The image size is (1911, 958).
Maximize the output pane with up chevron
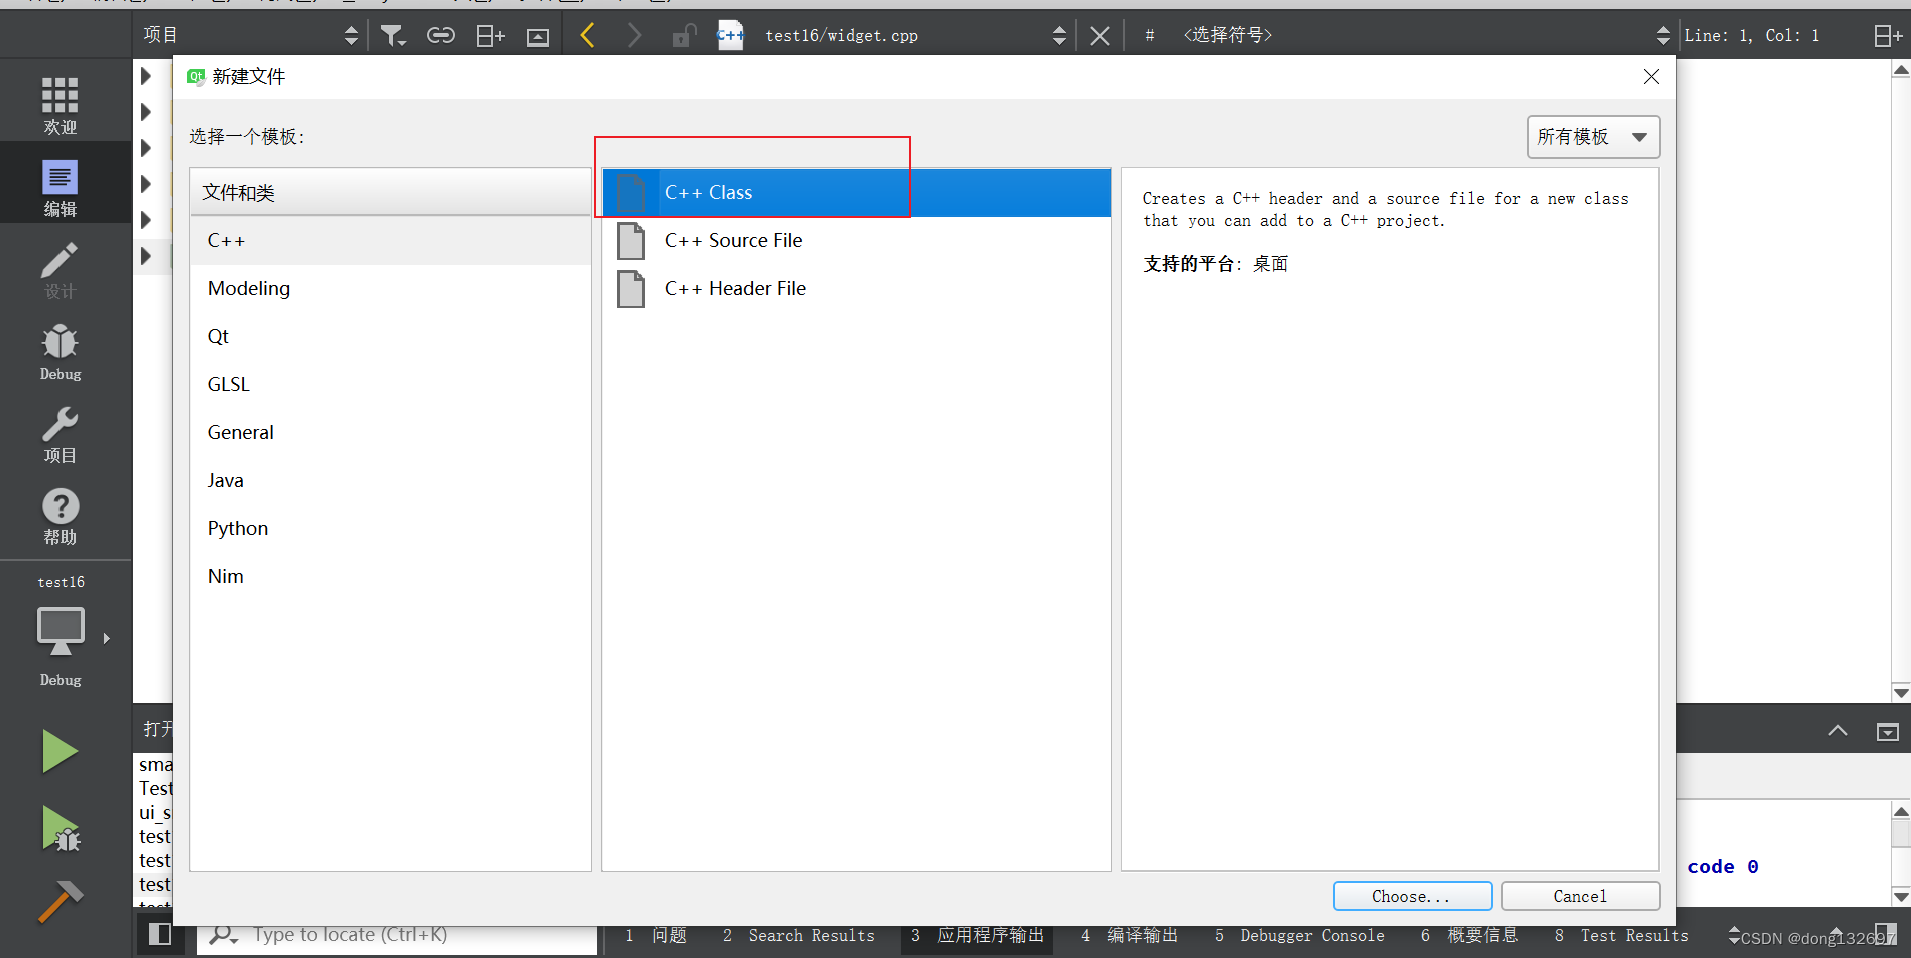1838,731
